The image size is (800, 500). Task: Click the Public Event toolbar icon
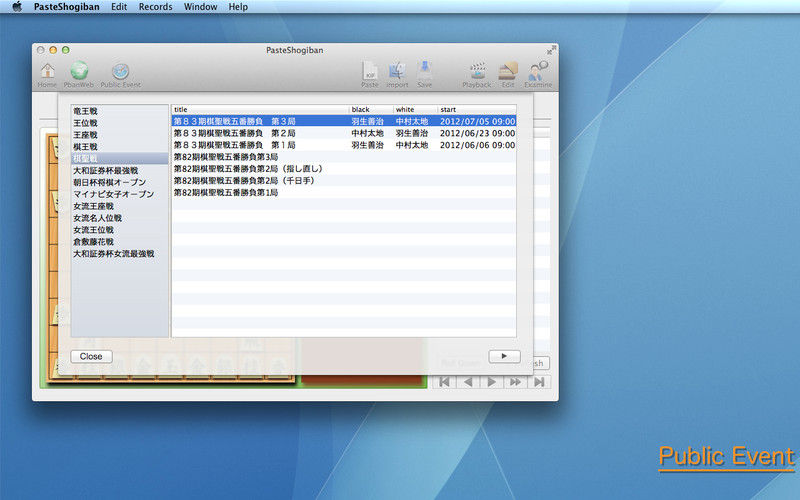click(120, 74)
